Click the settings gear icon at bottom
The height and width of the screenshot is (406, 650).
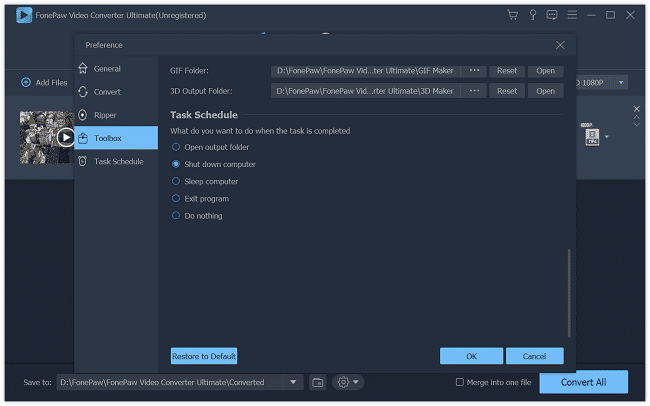tap(343, 382)
